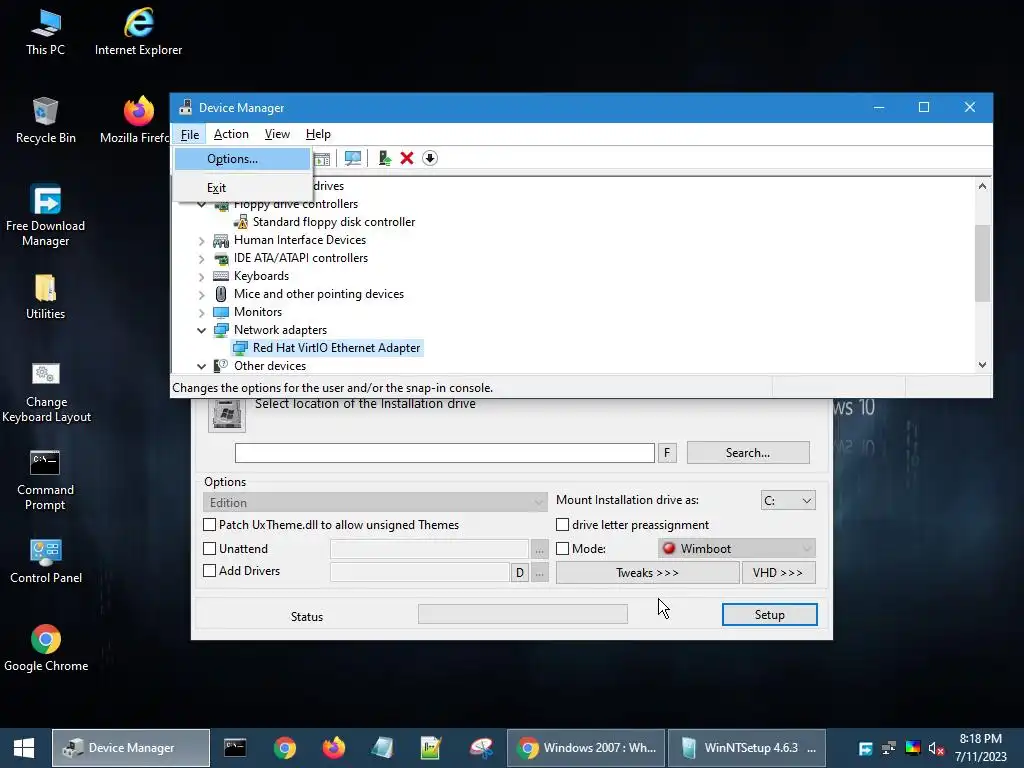
Task: Expand Keyboards node
Action: (x=202, y=277)
